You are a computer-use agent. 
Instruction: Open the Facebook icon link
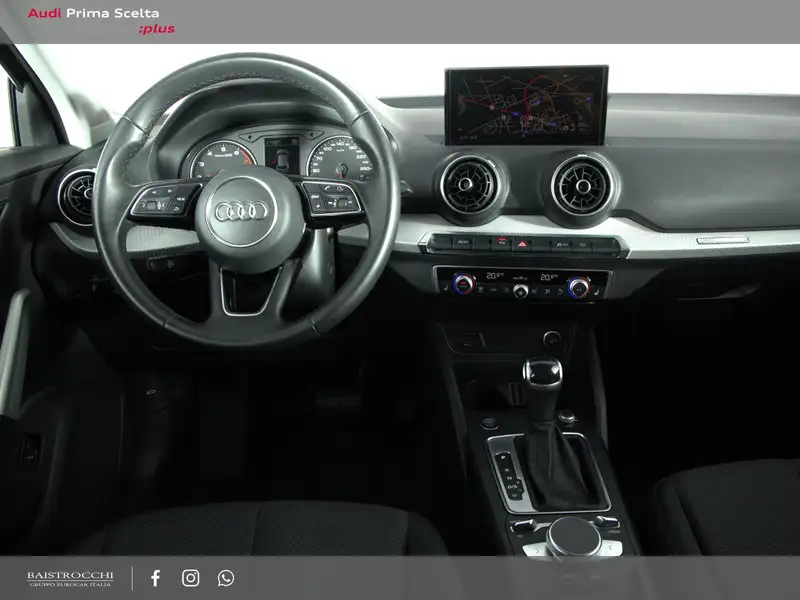[155, 578]
